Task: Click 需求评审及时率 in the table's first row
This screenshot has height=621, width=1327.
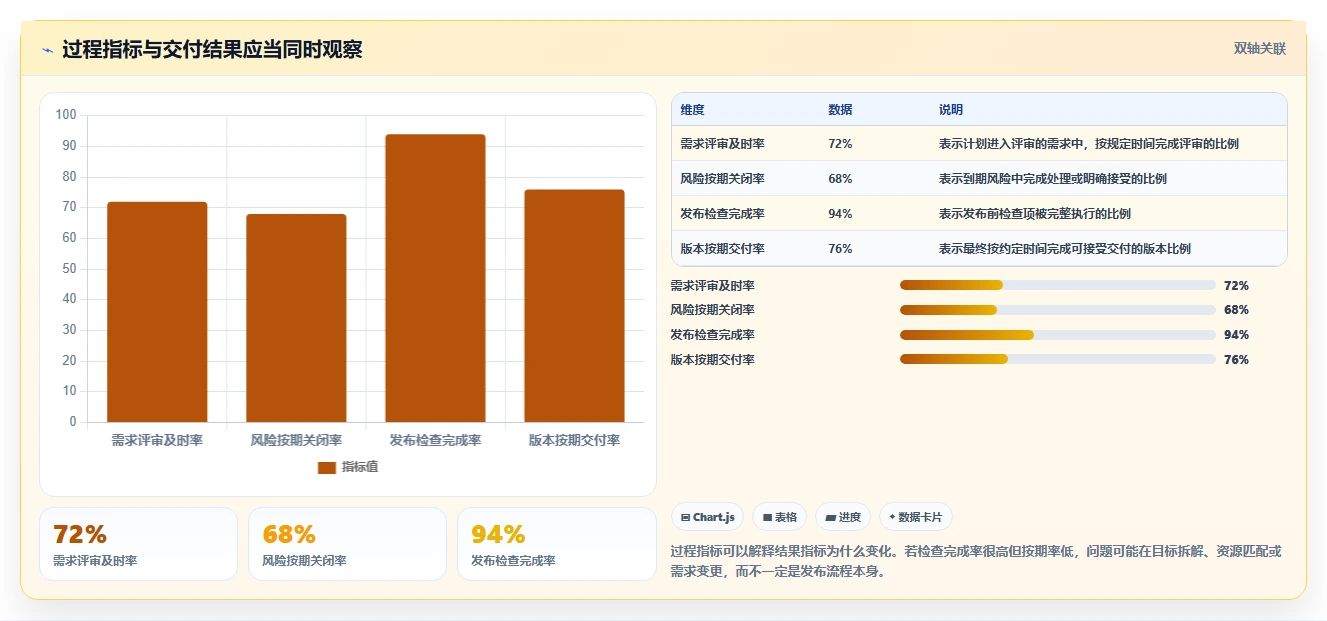Action: tap(722, 144)
